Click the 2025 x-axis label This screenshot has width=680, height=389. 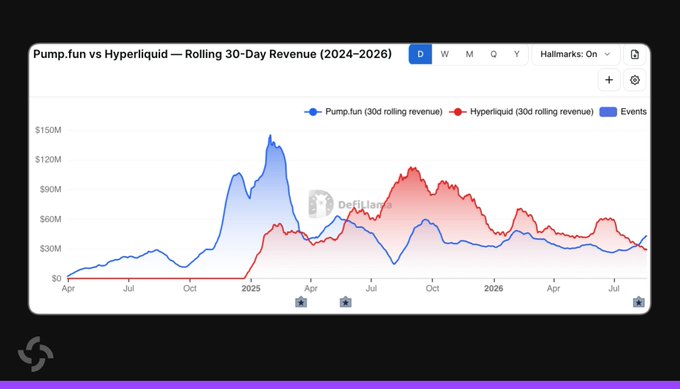(251, 288)
